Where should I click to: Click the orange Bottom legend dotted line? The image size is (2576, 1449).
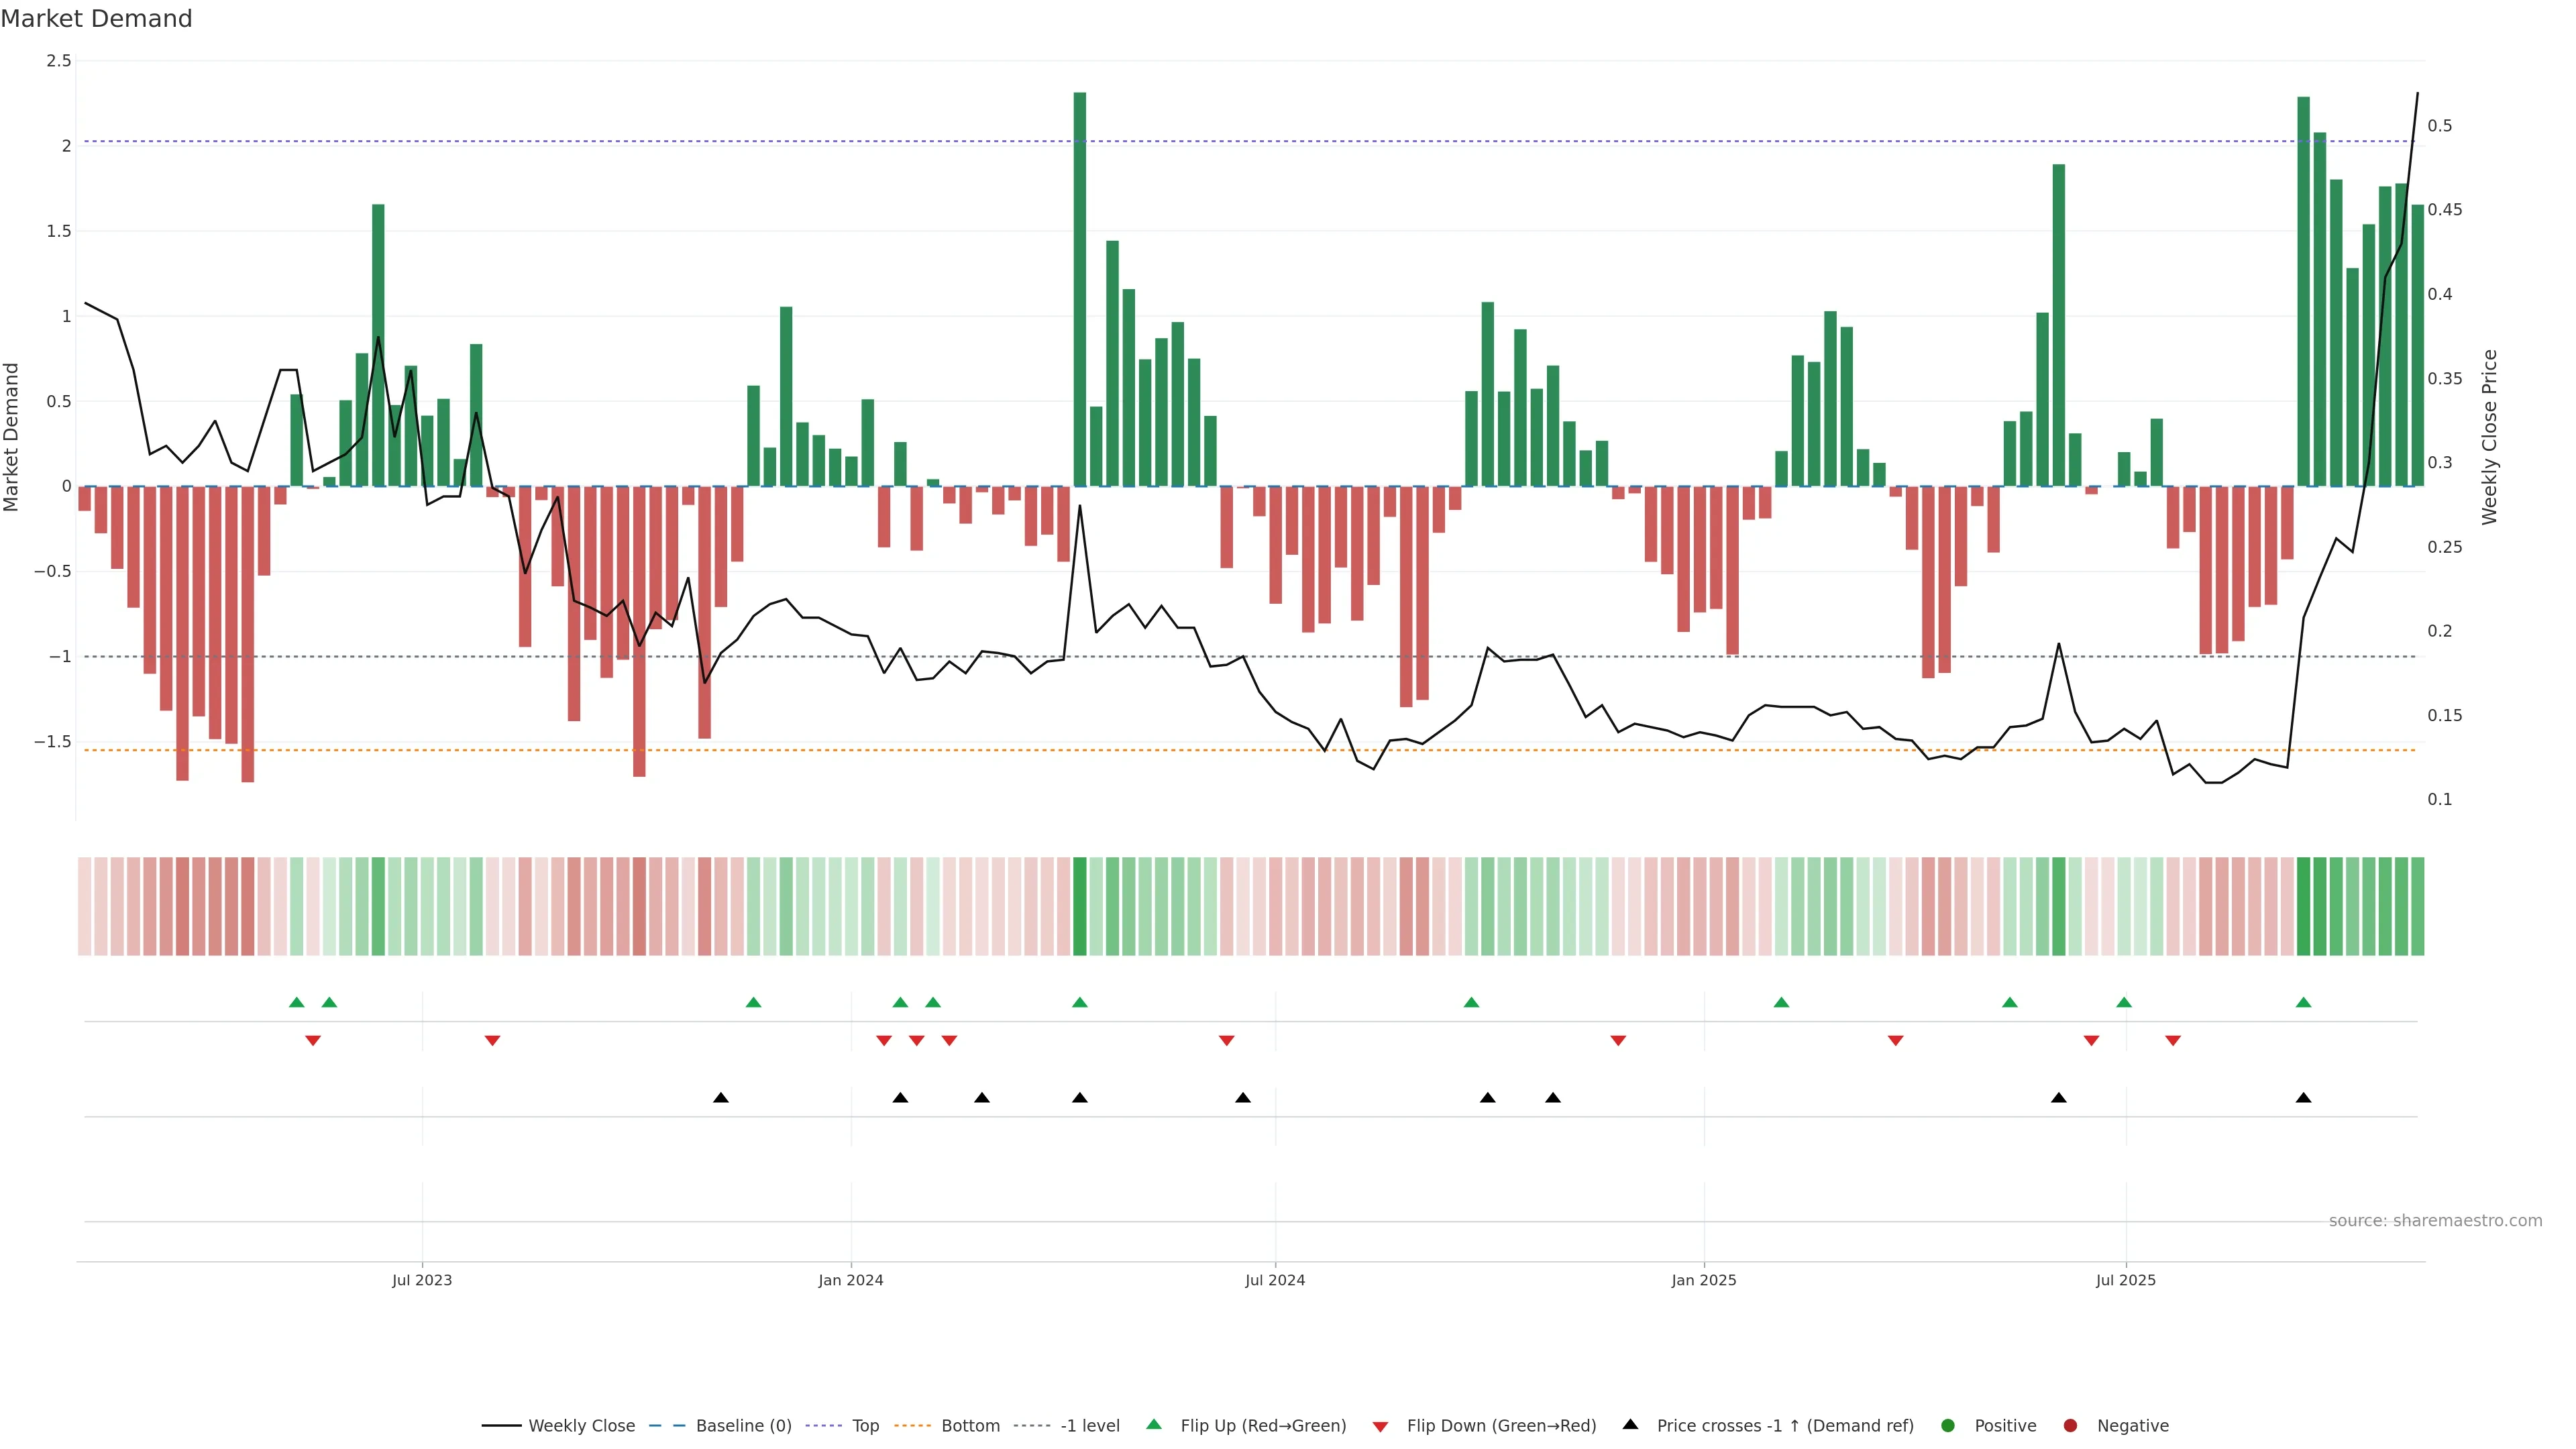(x=912, y=1425)
